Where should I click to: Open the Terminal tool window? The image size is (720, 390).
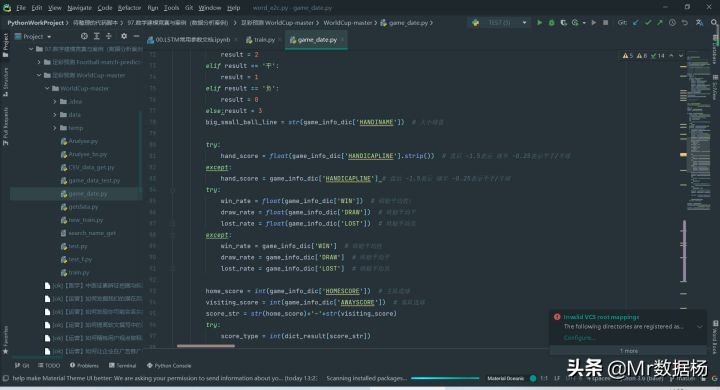[x=123, y=366]
